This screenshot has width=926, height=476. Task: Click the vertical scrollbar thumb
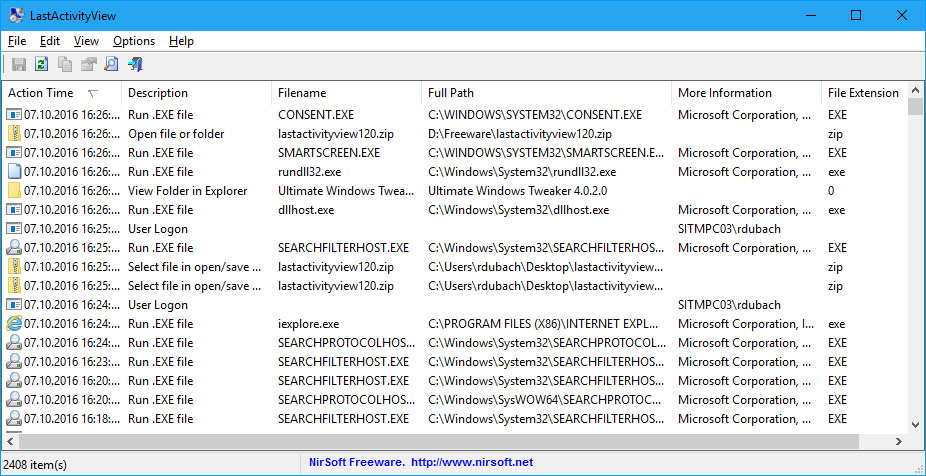tap(915, 107)
